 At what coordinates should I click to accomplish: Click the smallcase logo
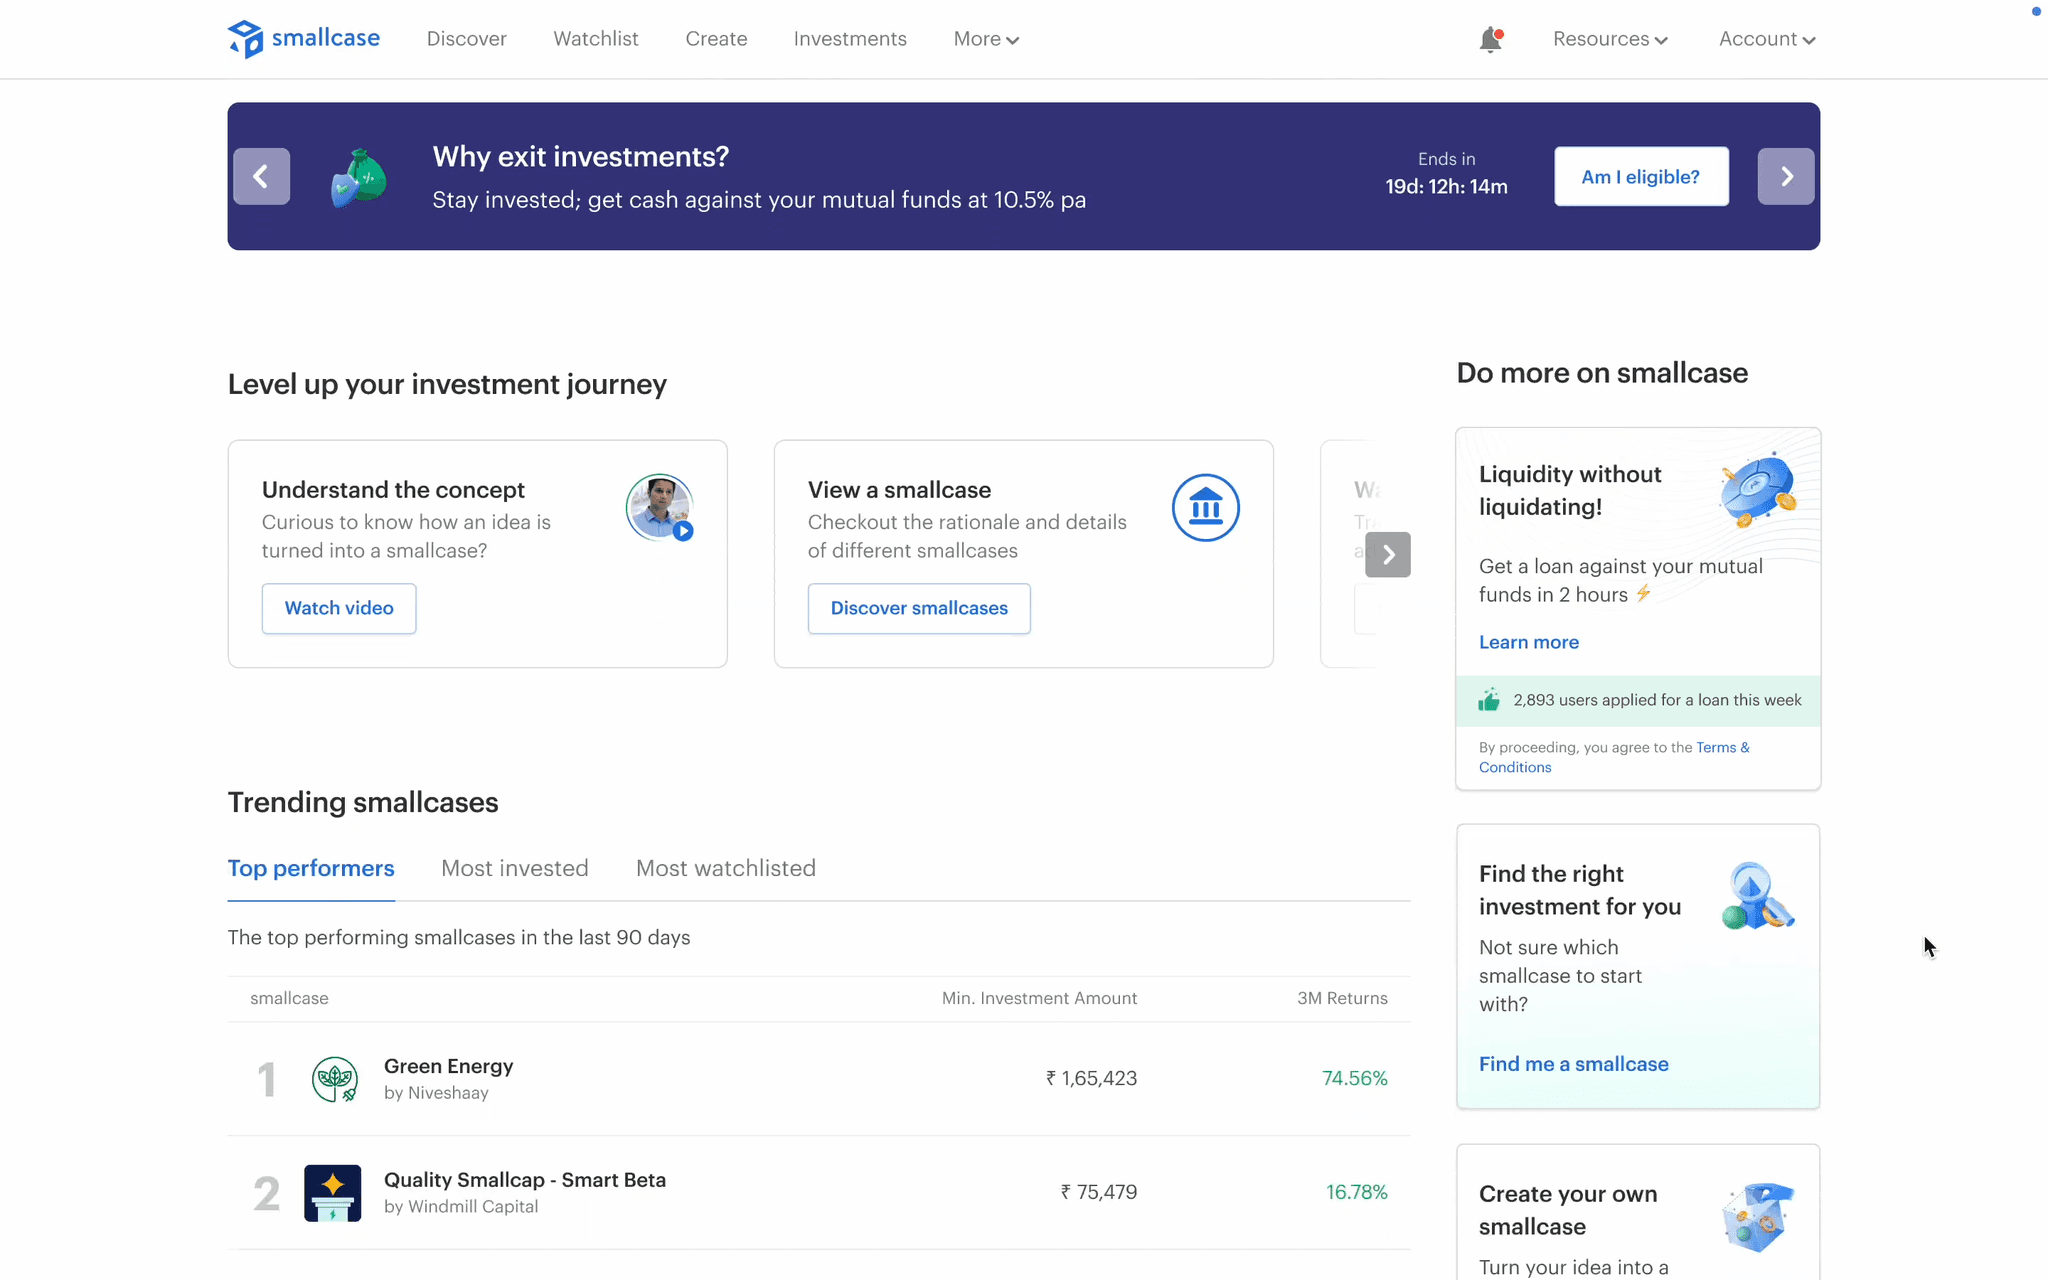[304, 39]
